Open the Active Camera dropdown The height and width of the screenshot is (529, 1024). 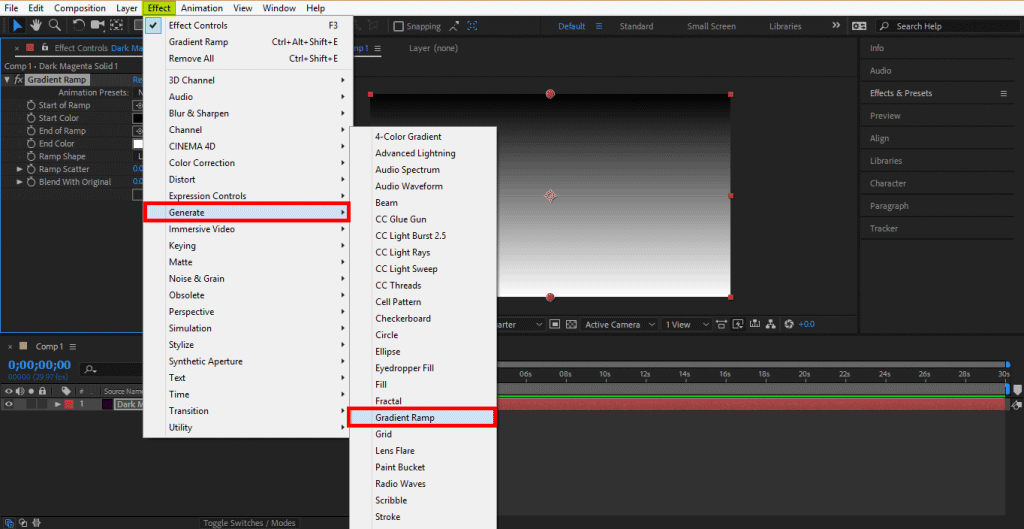(x=620, y=324)
